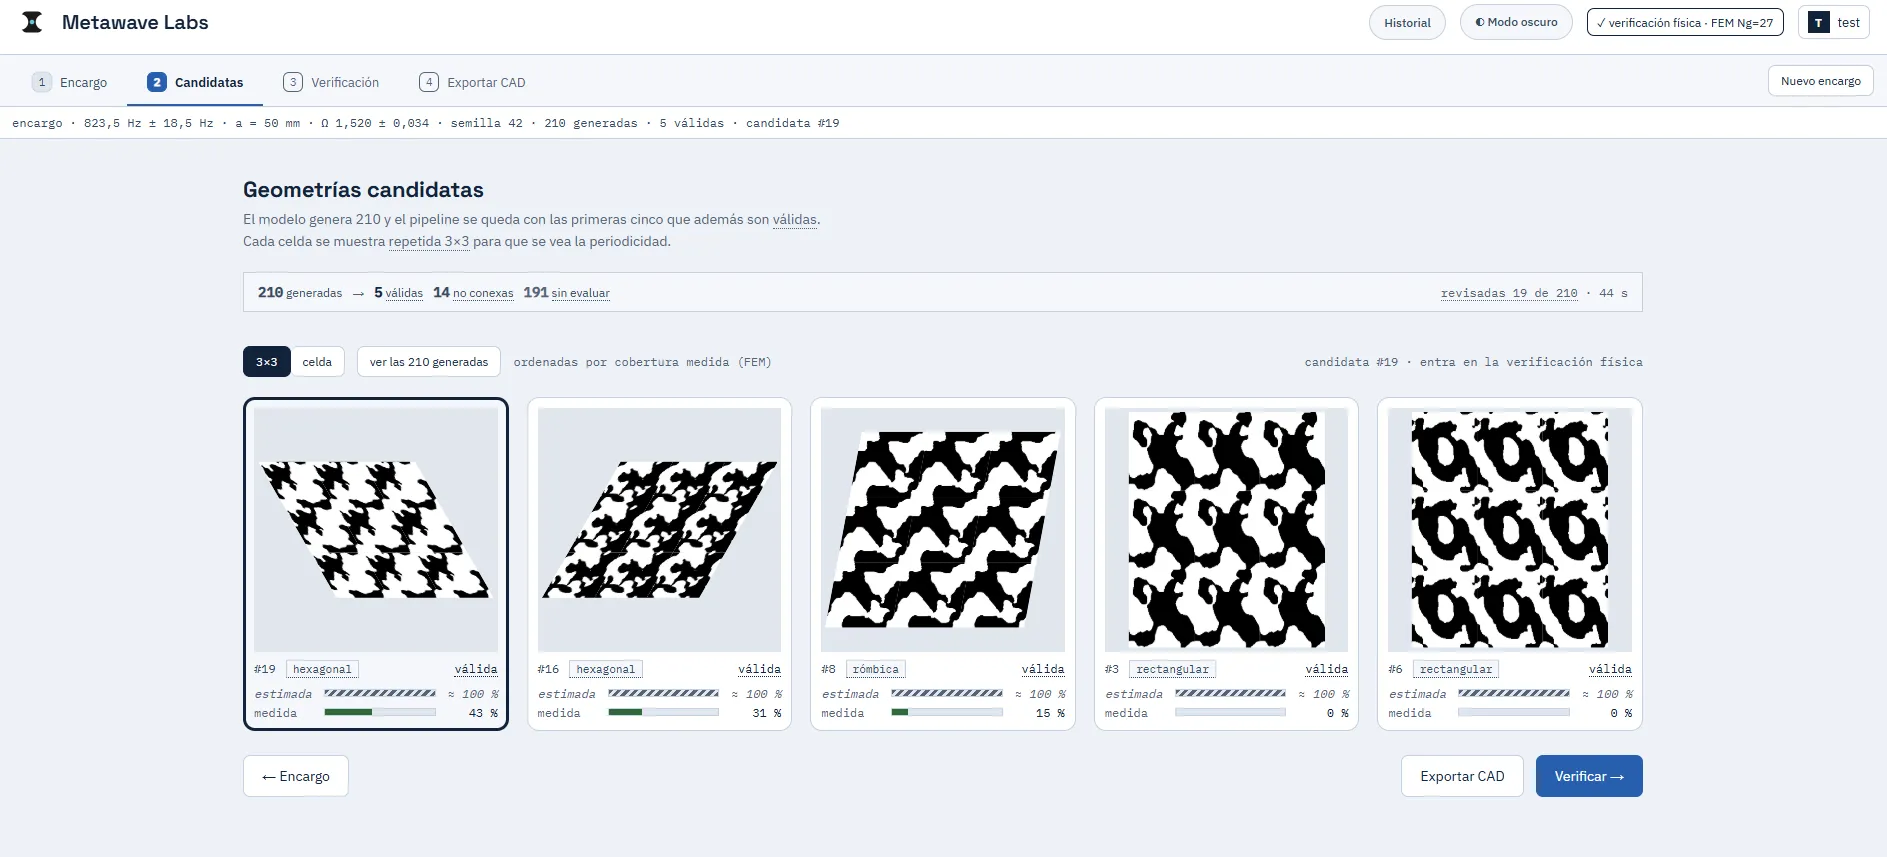Screen dimensions: 1887x857
Task: Click the 15 % medida value
Action: tap(1050, 713)
